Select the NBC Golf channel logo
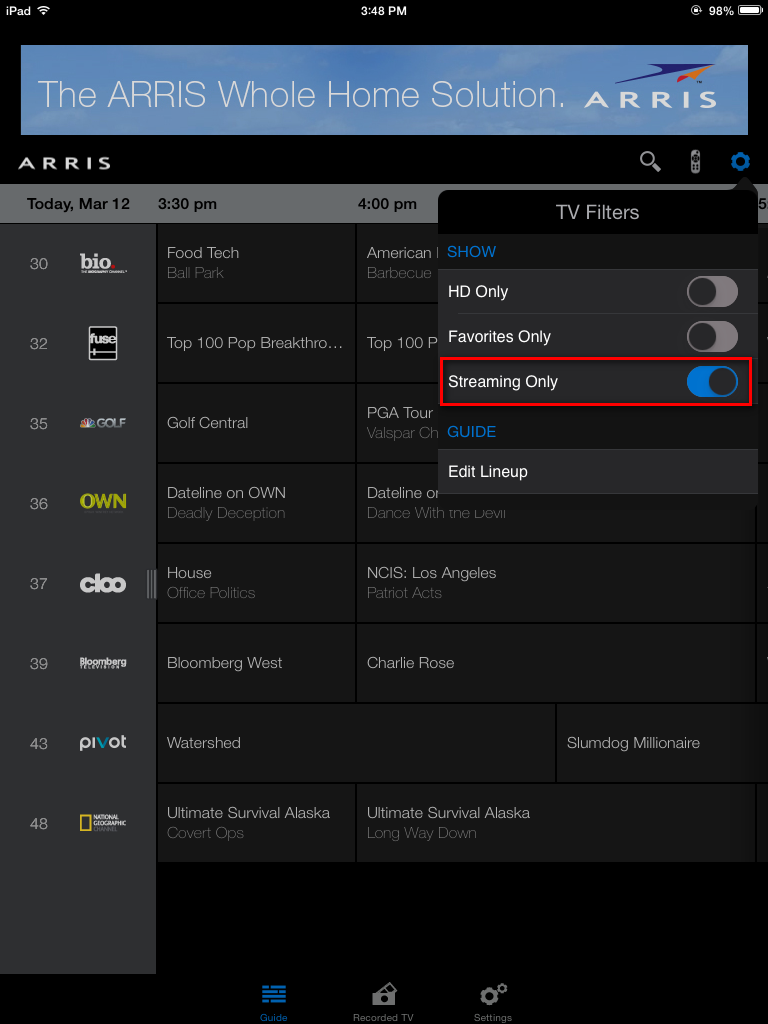The width and height of the screenshot is (768, 1024). tap(103, 423)
